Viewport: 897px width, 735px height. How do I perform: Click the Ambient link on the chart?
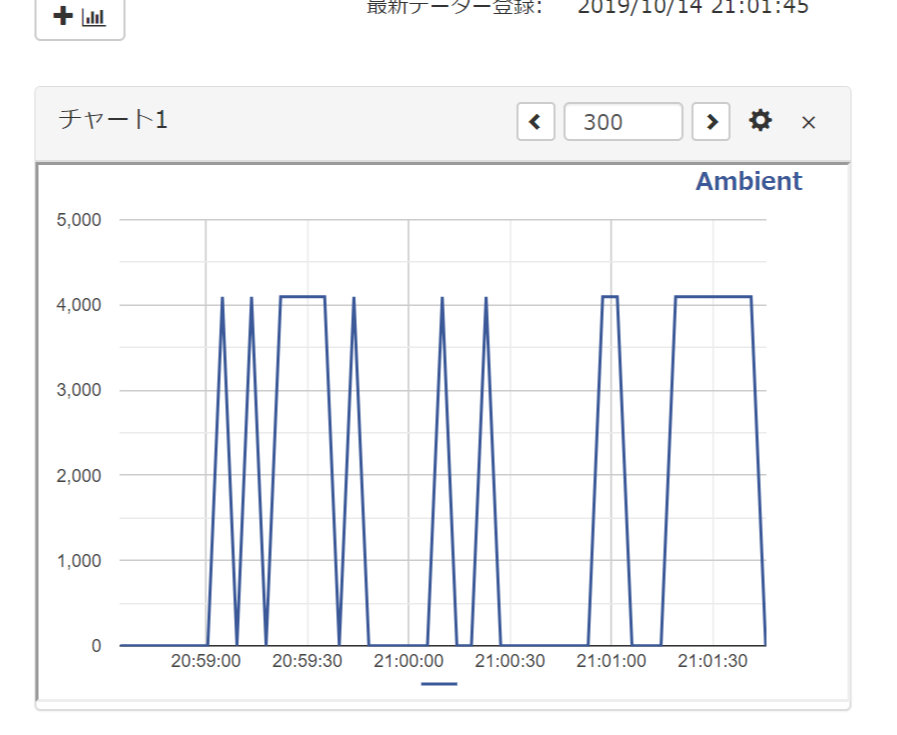[748, 181]
